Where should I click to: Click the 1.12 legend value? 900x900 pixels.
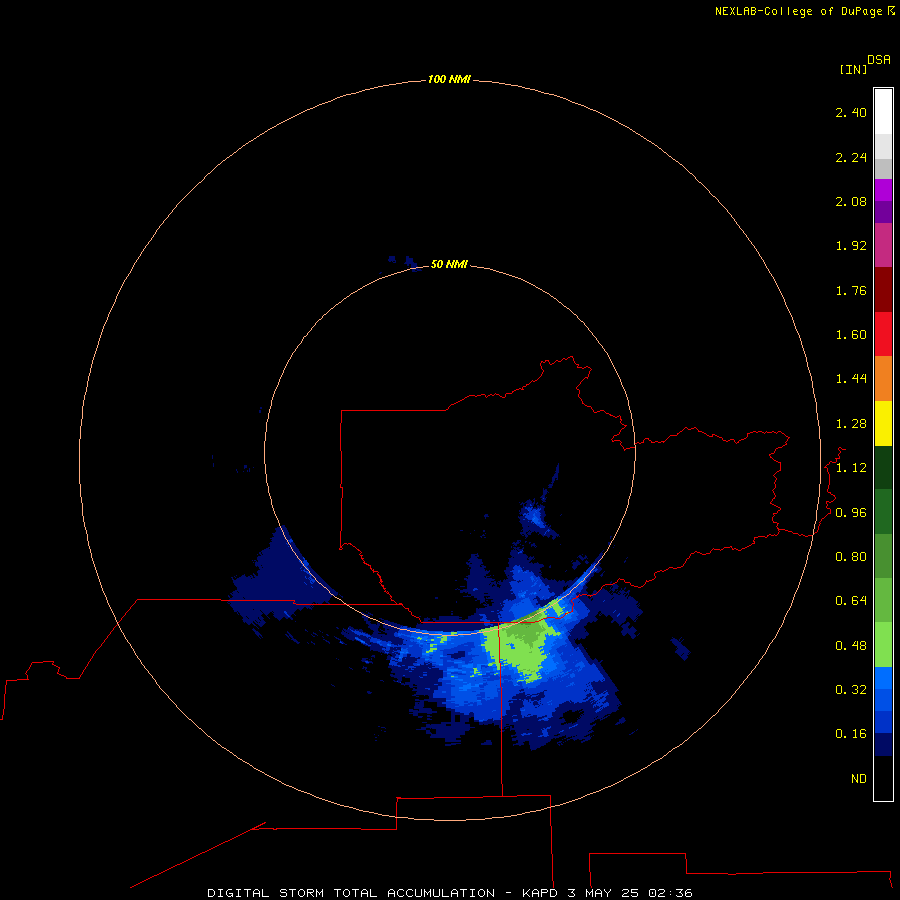click(x=851, y=468)
